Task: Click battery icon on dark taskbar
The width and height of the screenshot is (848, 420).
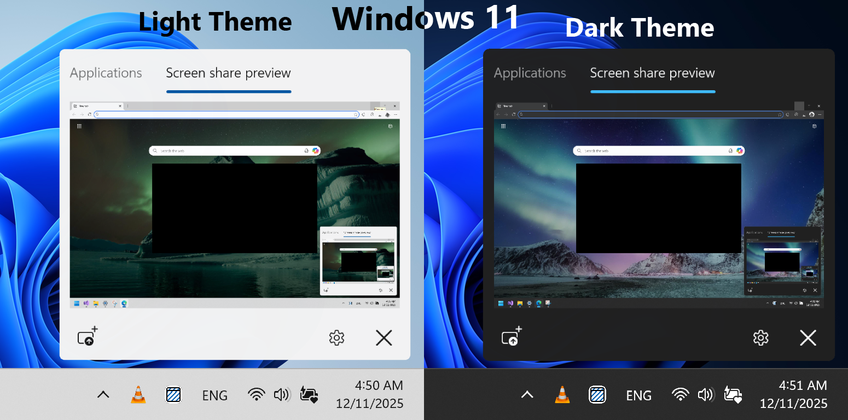Action: pyautogui.click(x=732, y=395)
